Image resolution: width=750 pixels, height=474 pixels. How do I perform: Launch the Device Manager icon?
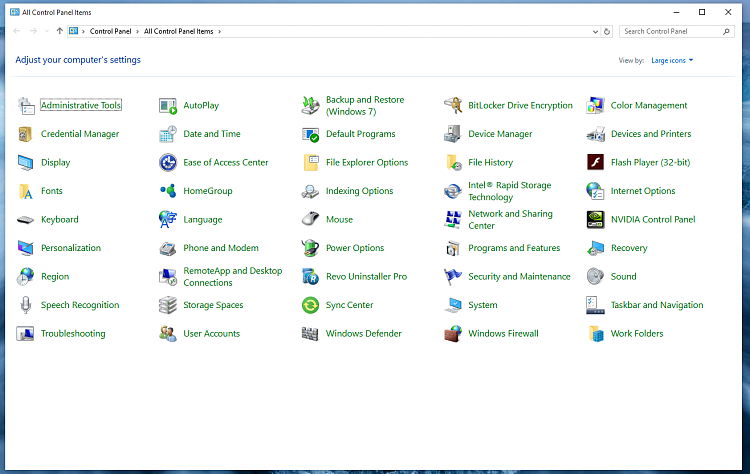tap(452, 134)
